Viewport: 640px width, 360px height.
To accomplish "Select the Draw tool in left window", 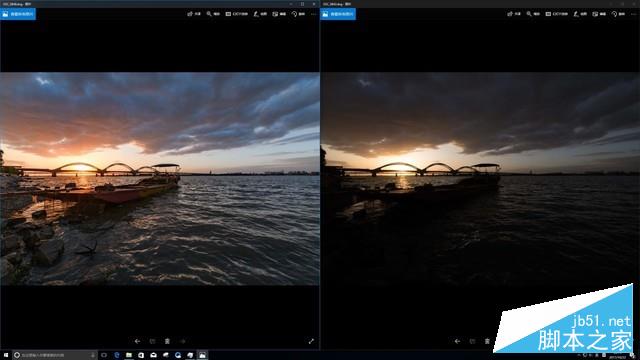I will pyautogui.click(x=260, y=14).
